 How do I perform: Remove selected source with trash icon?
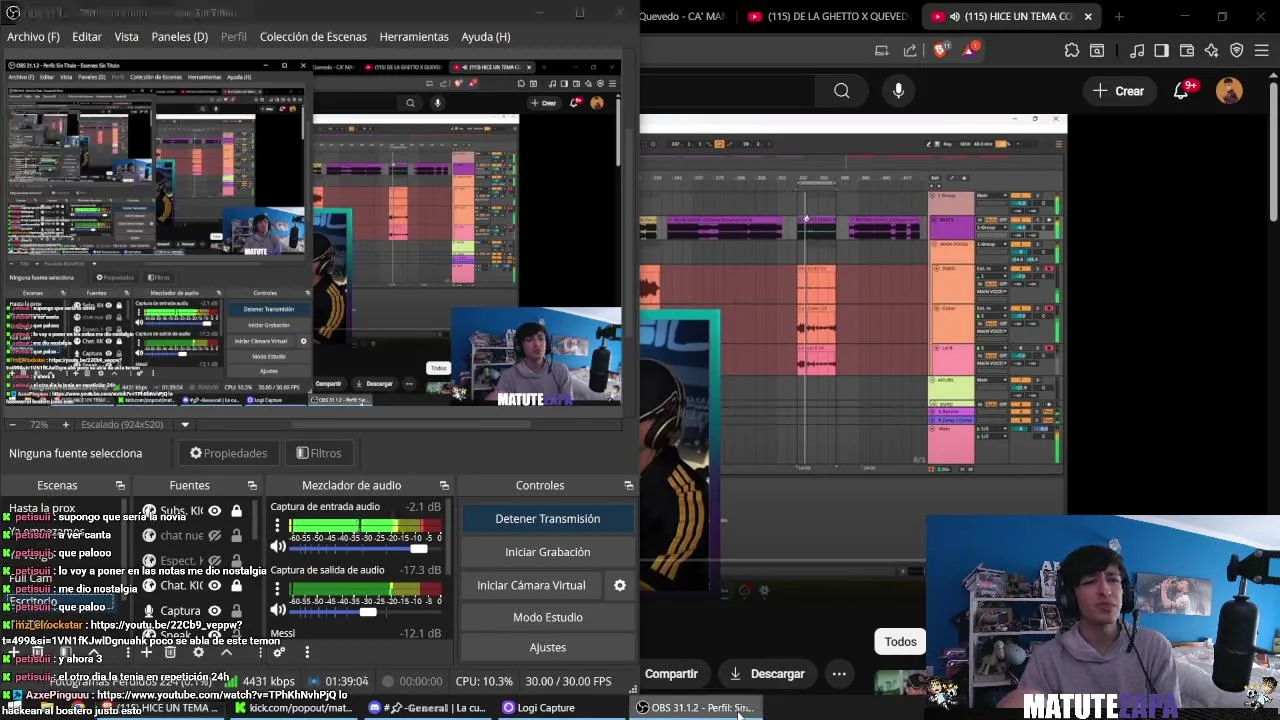point(170,652)
